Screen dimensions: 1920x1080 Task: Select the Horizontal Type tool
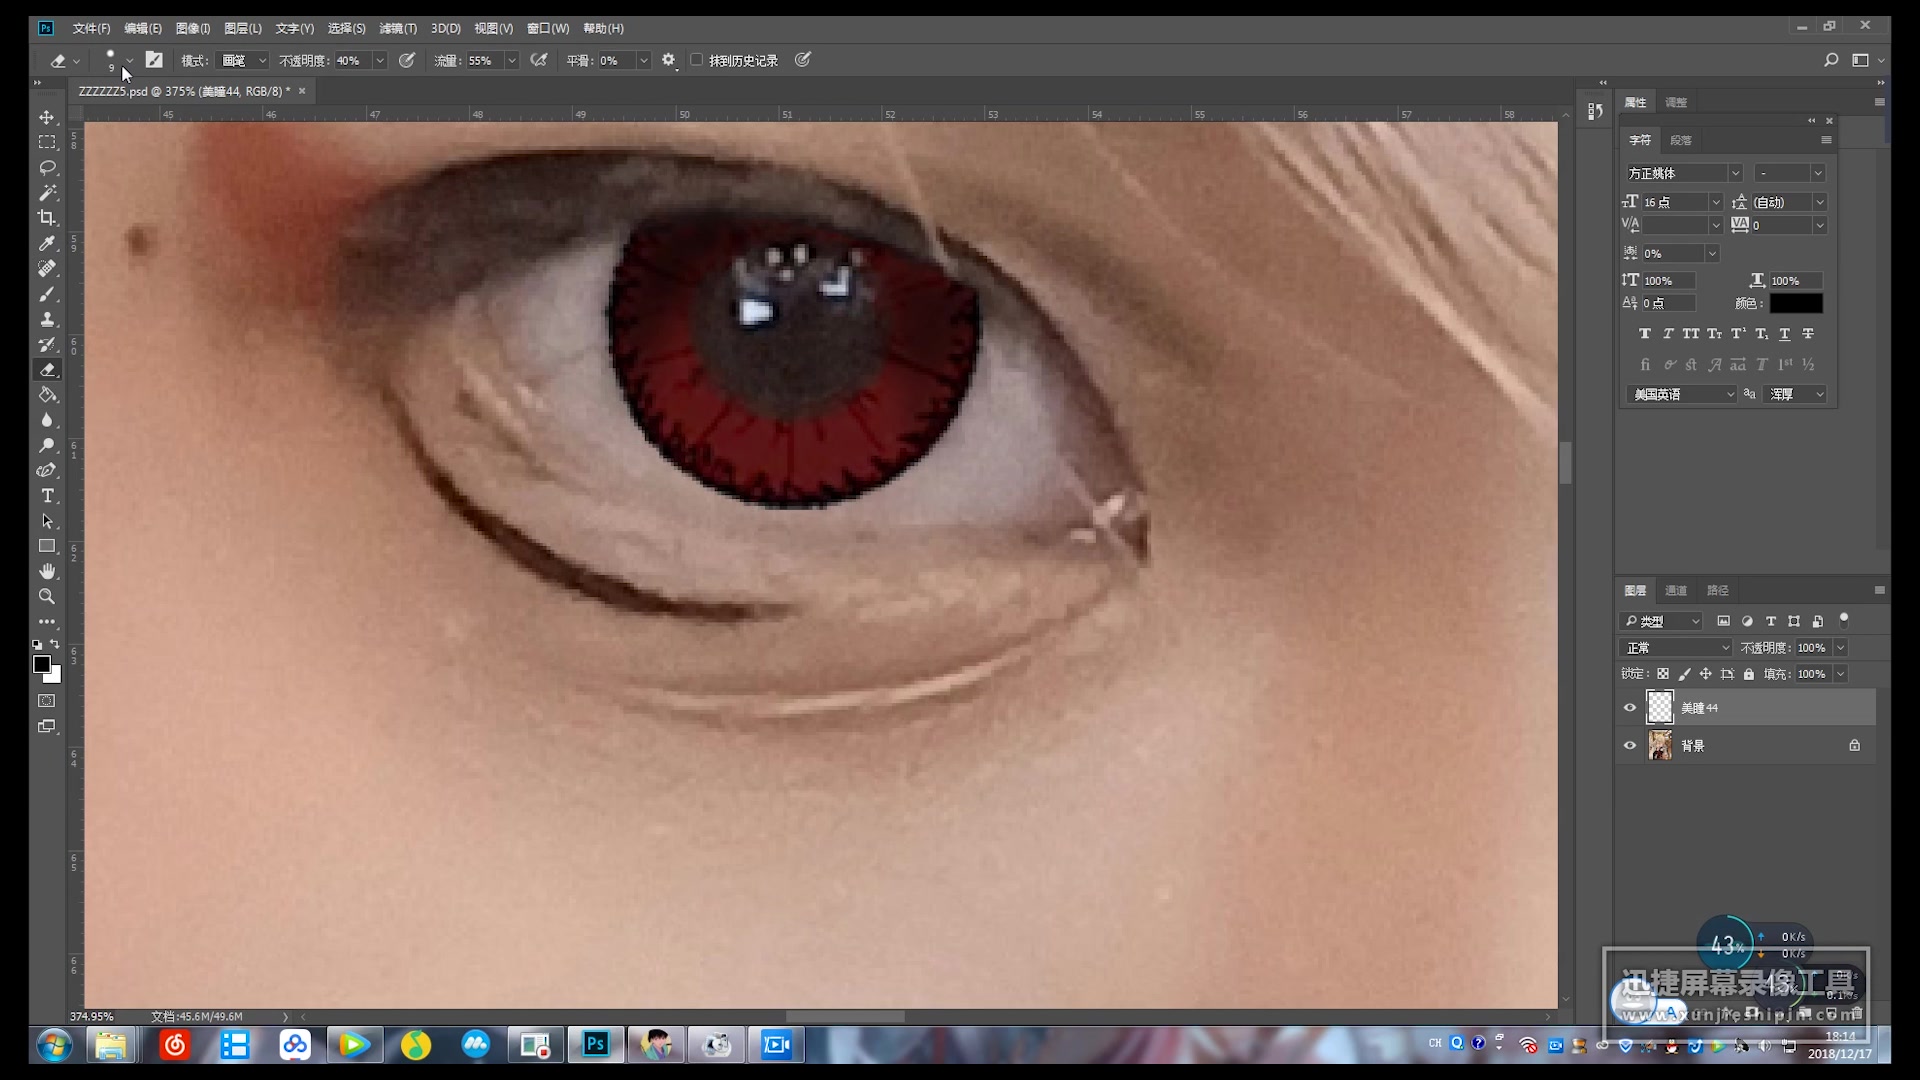tap(47, 495)
